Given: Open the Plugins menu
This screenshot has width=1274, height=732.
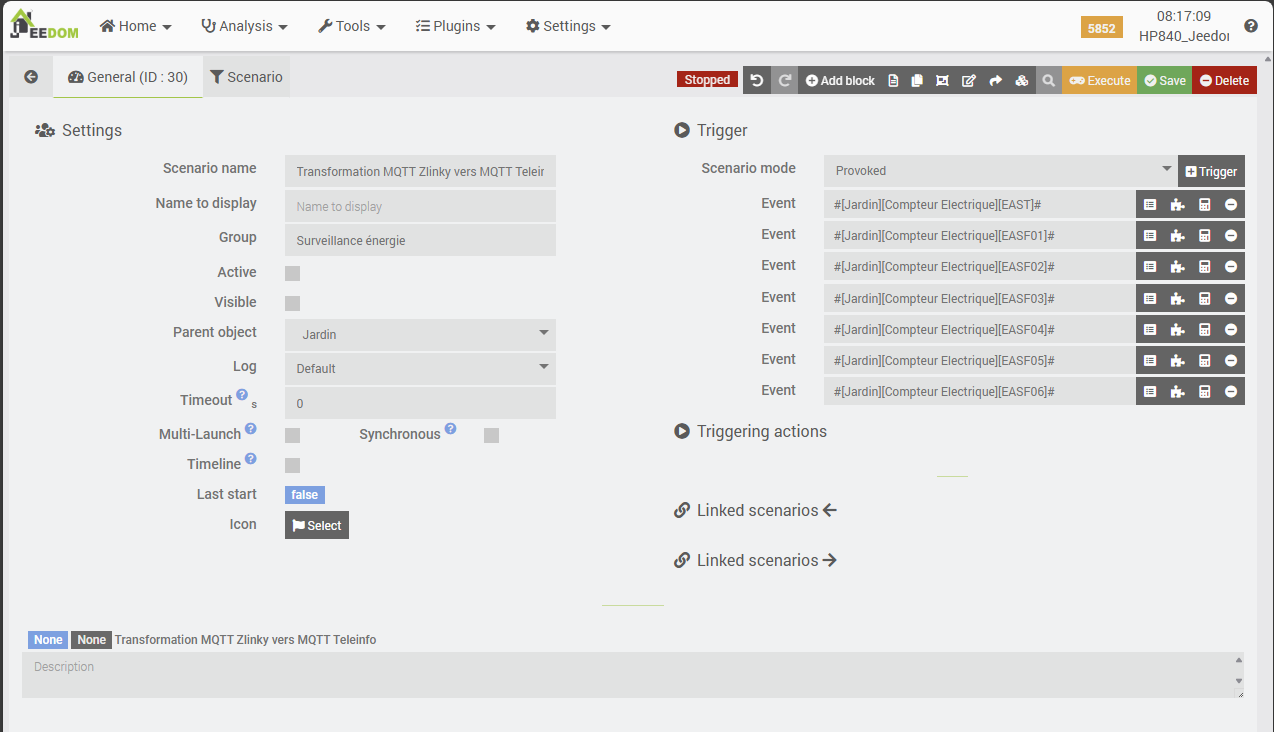Looking at the screenshot, I should [455, 26].
